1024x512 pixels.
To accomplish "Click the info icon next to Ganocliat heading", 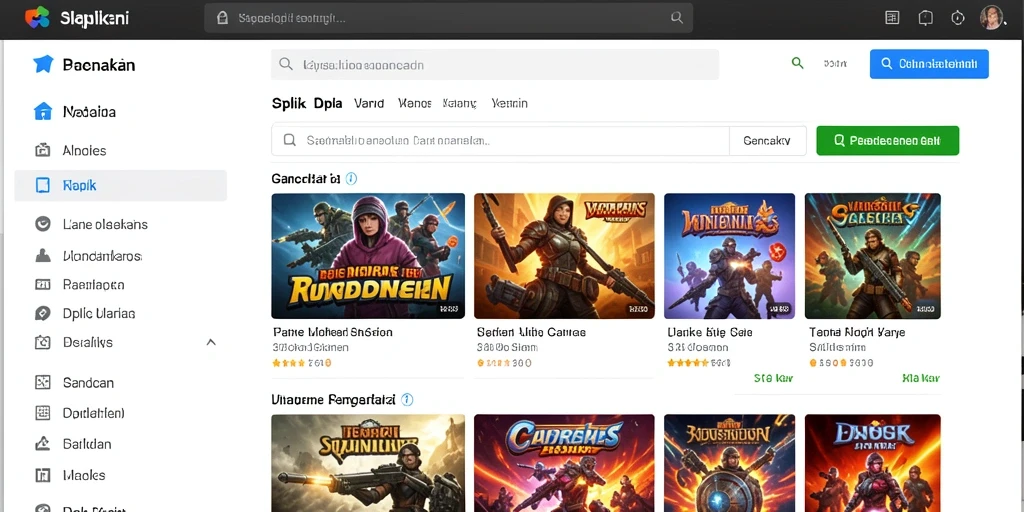I will (351, 178).
